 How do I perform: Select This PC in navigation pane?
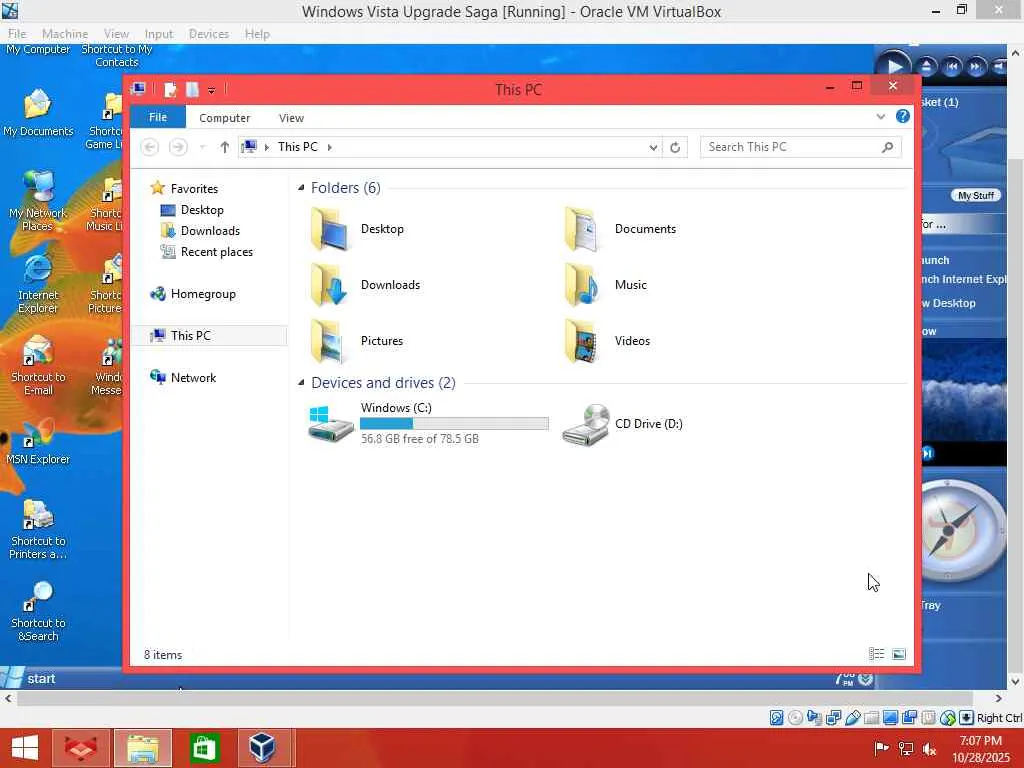209,336
